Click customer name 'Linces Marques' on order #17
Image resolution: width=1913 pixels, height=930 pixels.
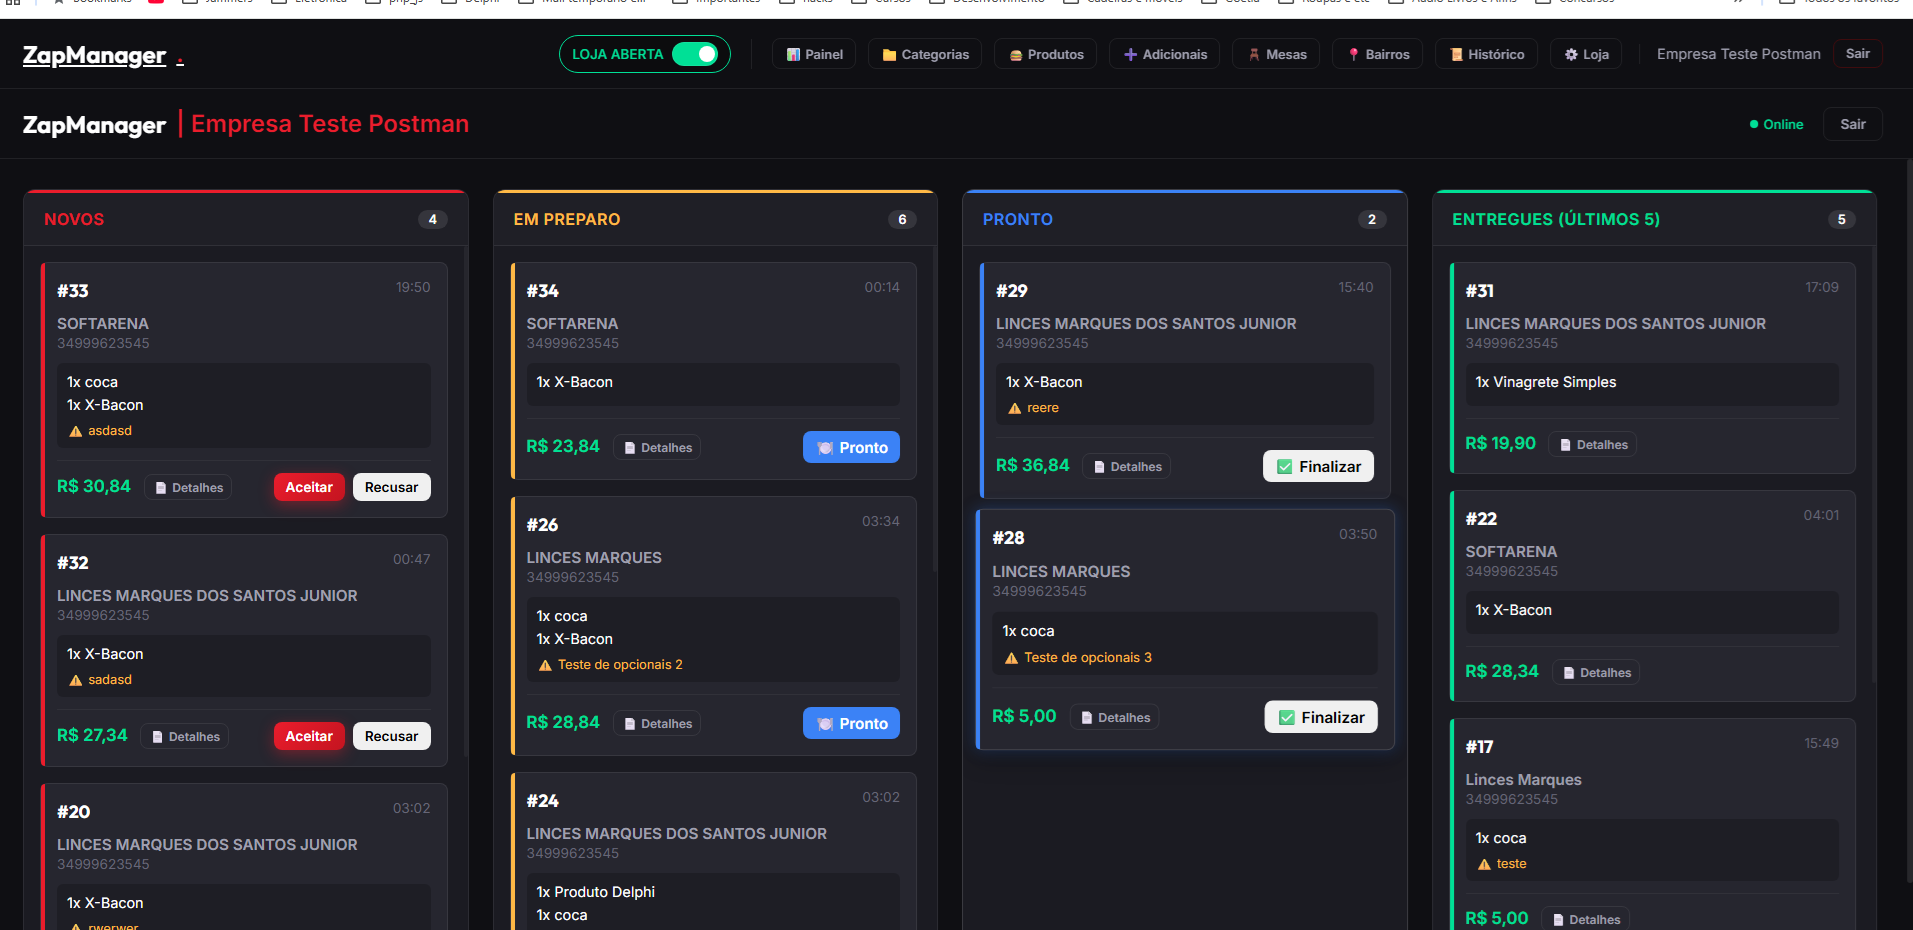[x=1523, y=780]
